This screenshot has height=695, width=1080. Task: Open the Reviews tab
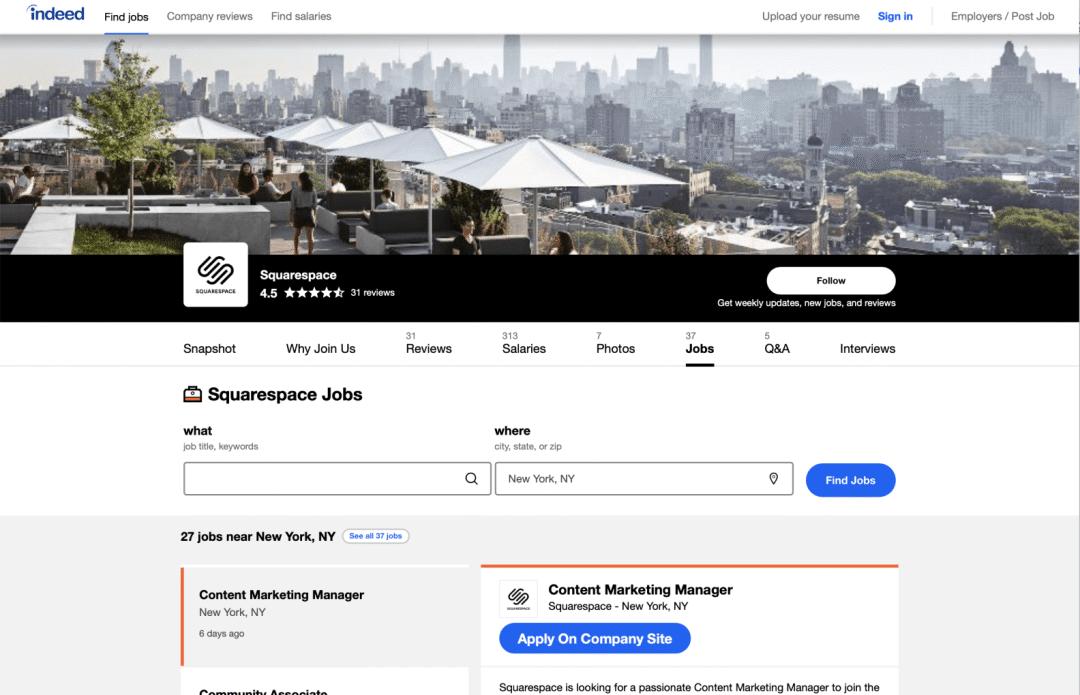428,348
